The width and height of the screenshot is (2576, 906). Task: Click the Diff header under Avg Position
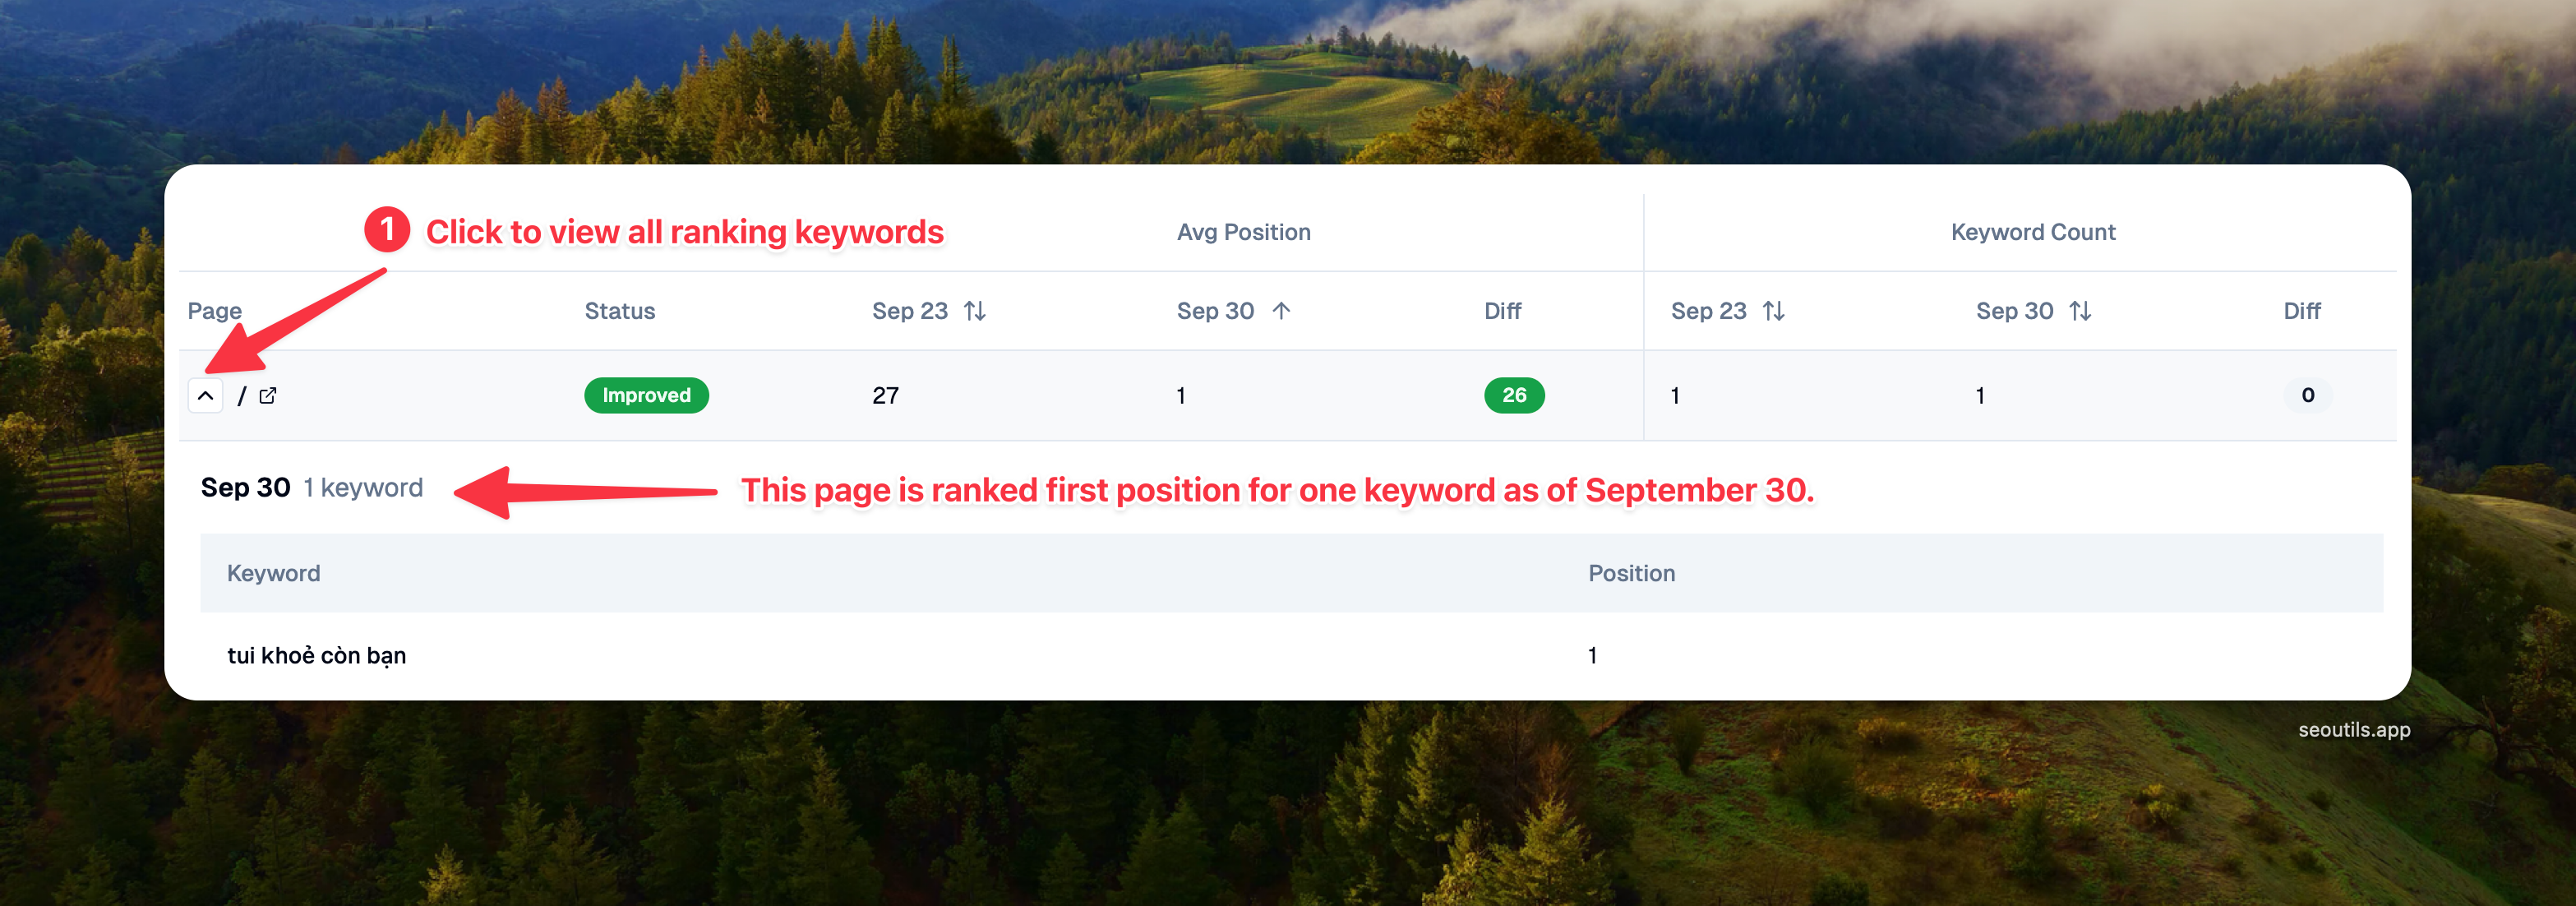(x=1502, y=311)
